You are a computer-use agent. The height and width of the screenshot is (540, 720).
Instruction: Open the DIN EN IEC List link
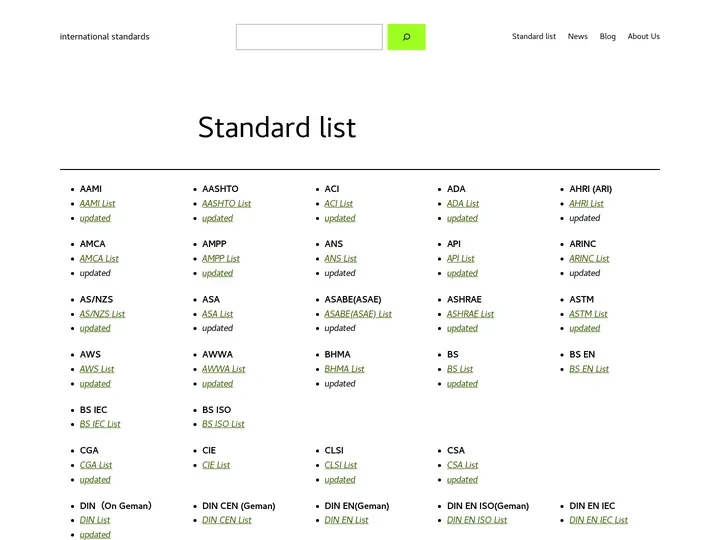tap(598, 520)
